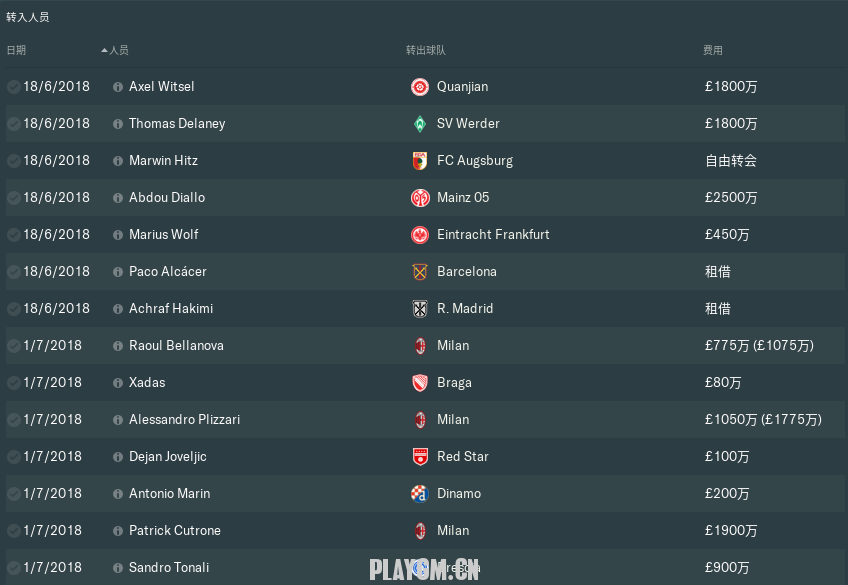Sort by 费用 column header
The height and width of the screenshot is (585, 848).
(713, 50)
